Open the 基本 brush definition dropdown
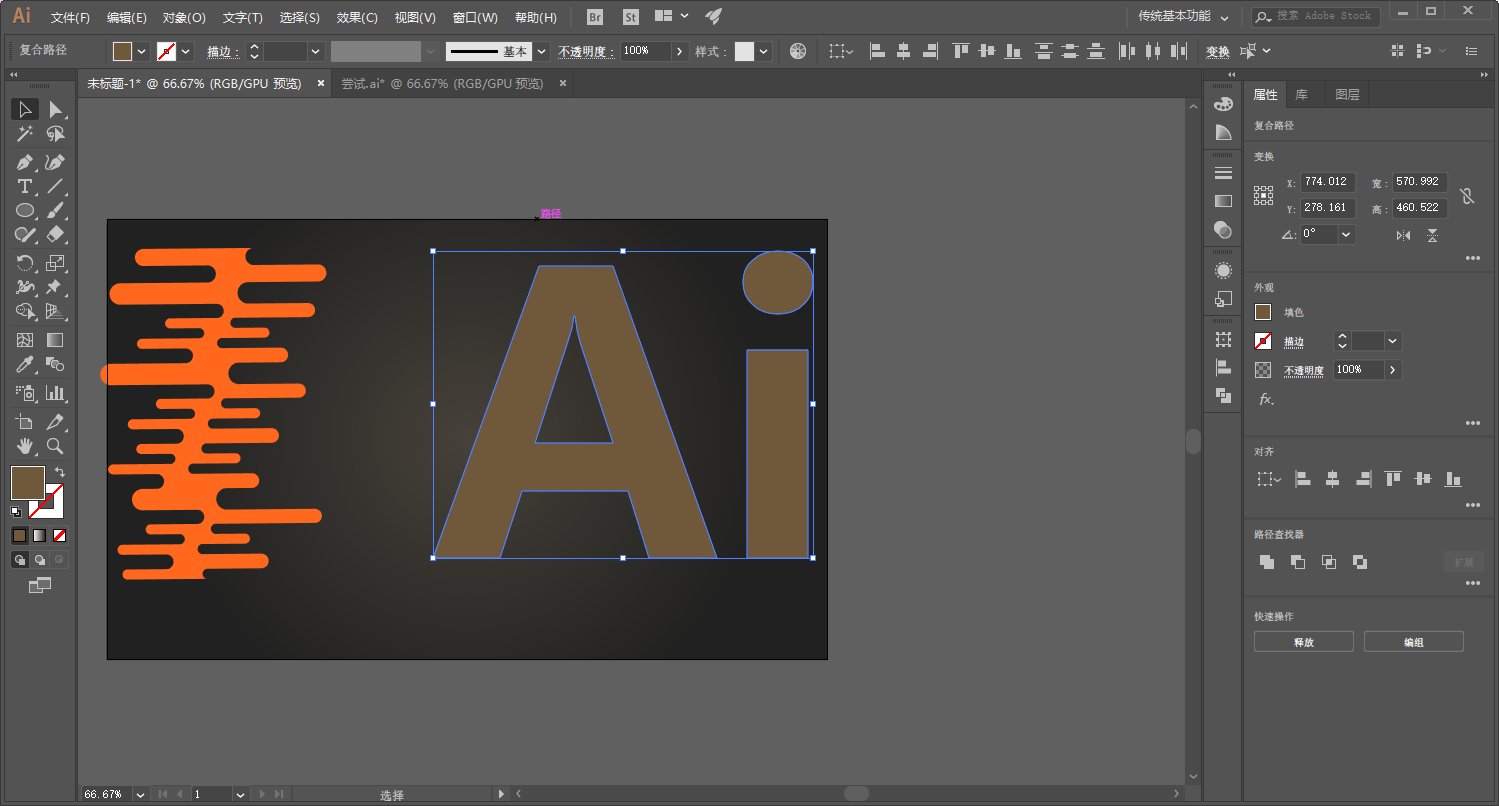Viewport: 1499px width, 806px height. pyautogui.click(x=542, y=51)
